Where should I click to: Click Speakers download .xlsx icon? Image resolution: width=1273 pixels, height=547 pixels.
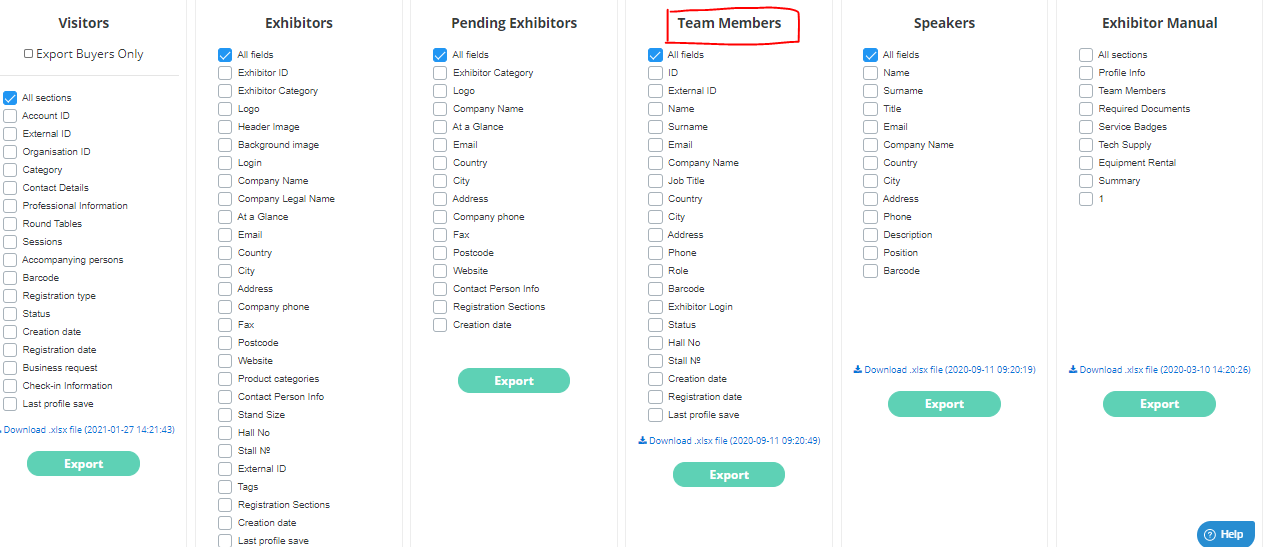click(x=858, y=370)
